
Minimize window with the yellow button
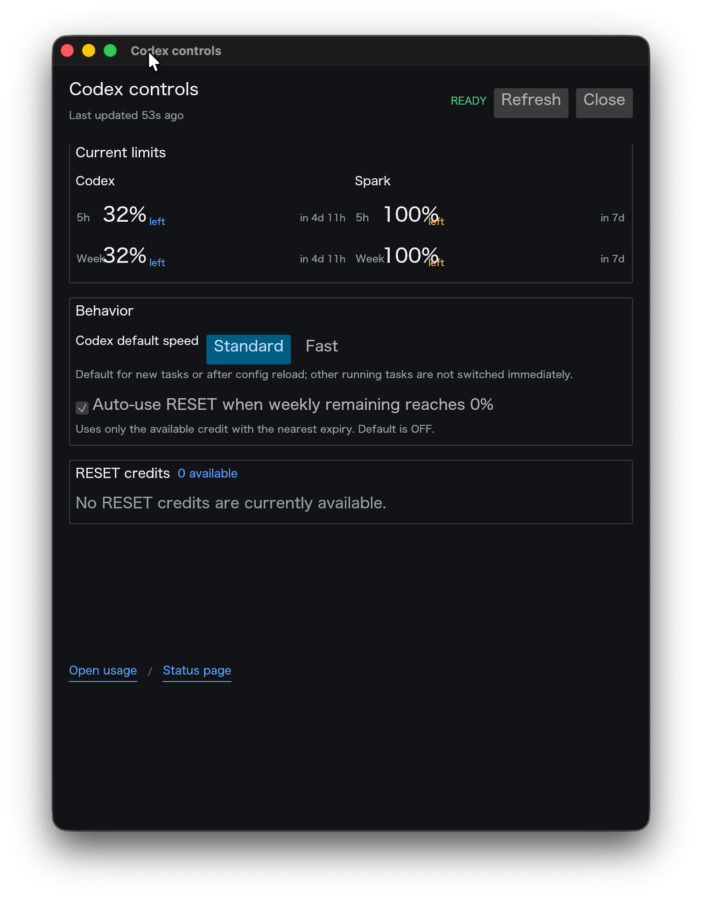[88, 51]
